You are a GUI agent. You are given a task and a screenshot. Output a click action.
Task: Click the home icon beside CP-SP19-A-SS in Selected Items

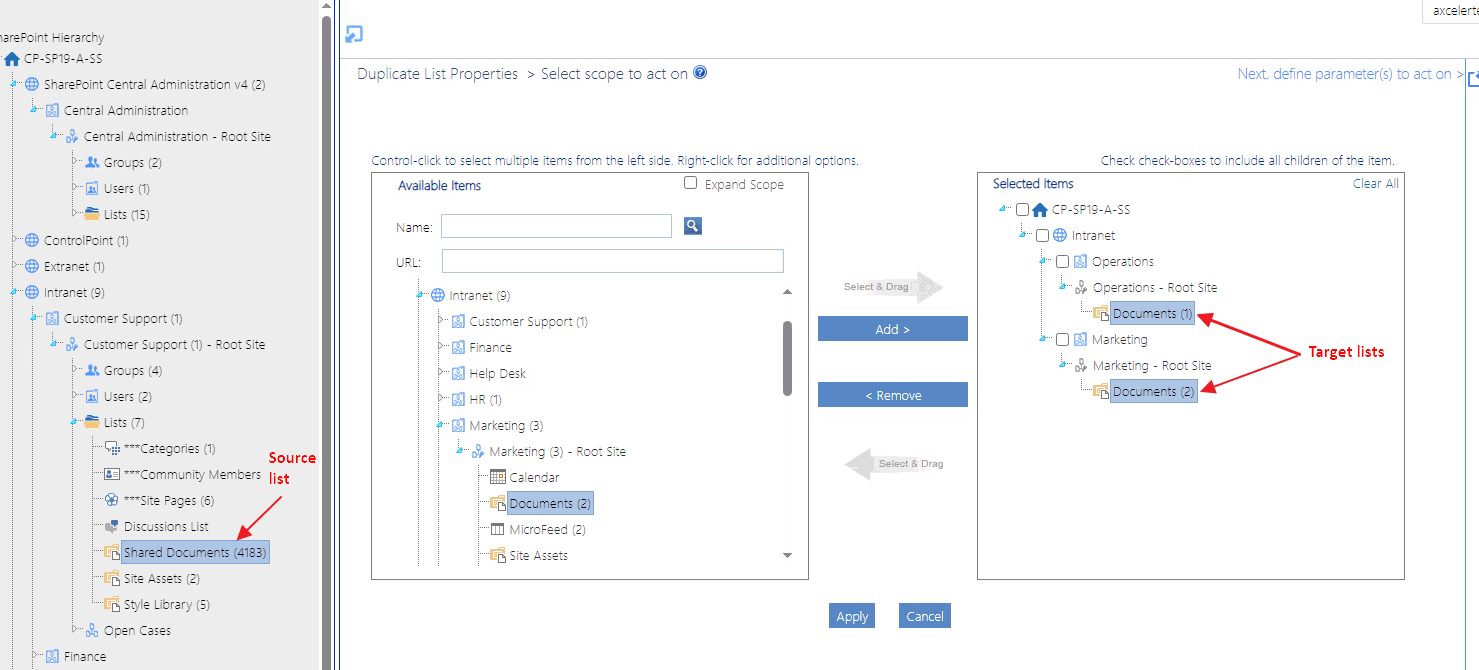tap(1040, 209)
